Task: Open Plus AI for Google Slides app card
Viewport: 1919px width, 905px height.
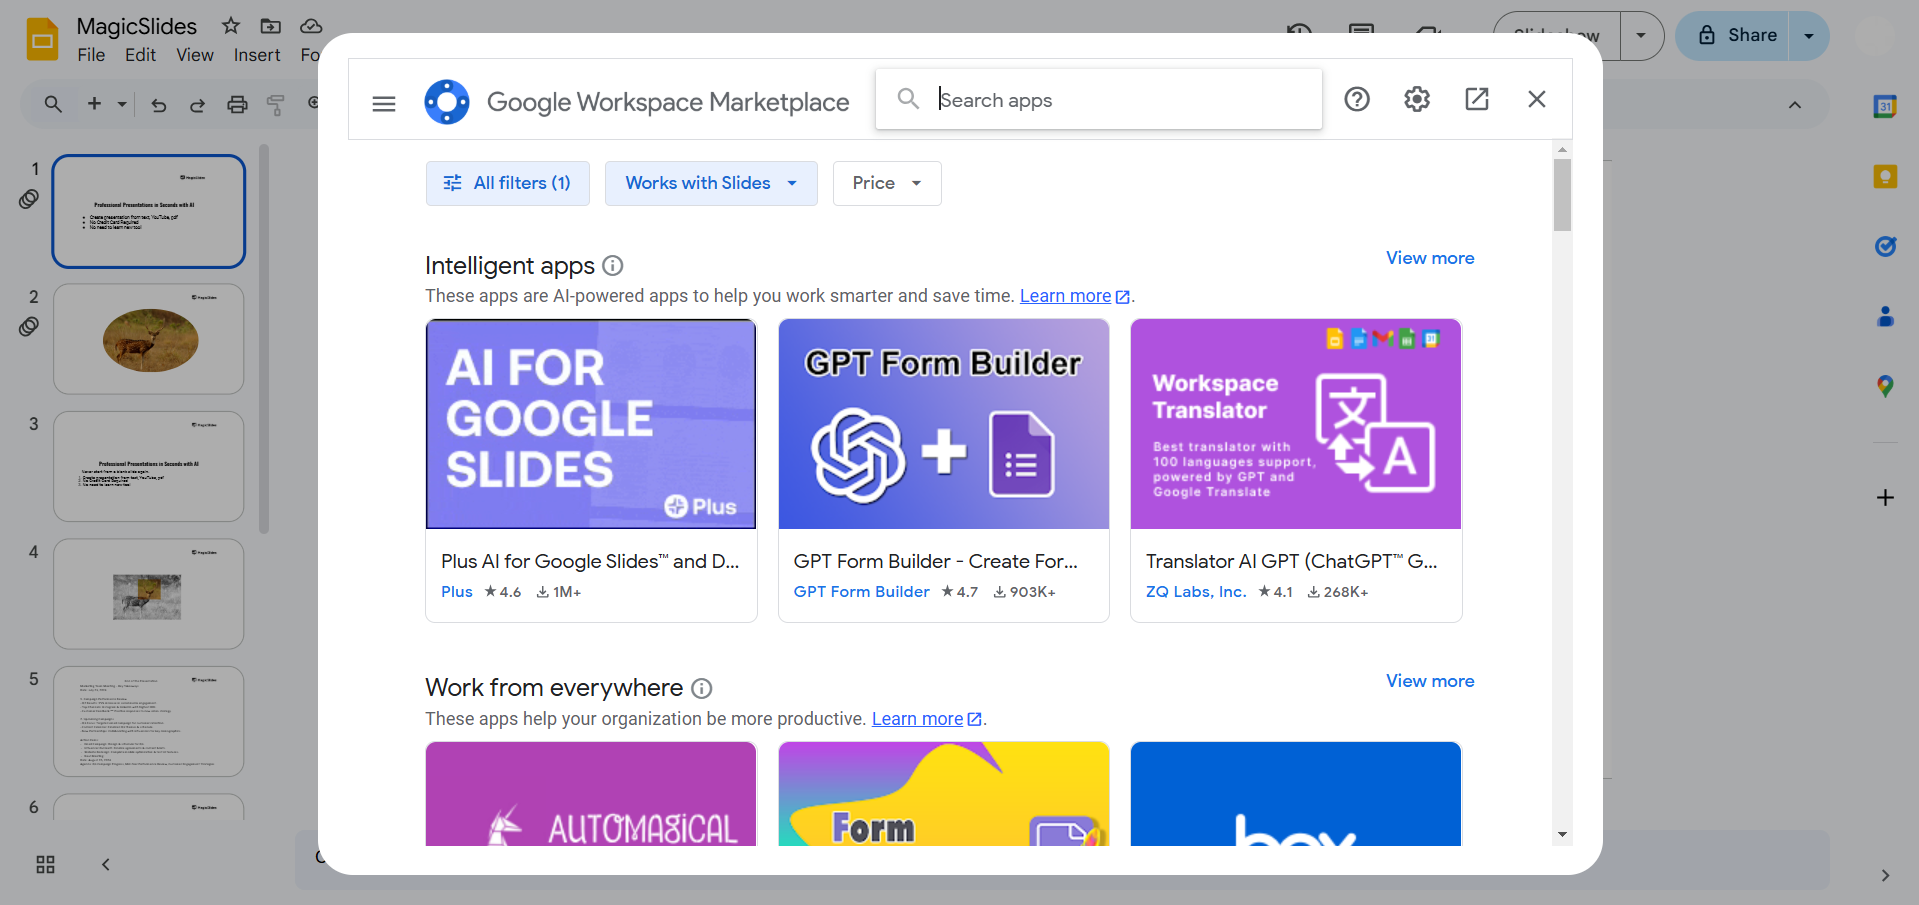Action: 590,470
